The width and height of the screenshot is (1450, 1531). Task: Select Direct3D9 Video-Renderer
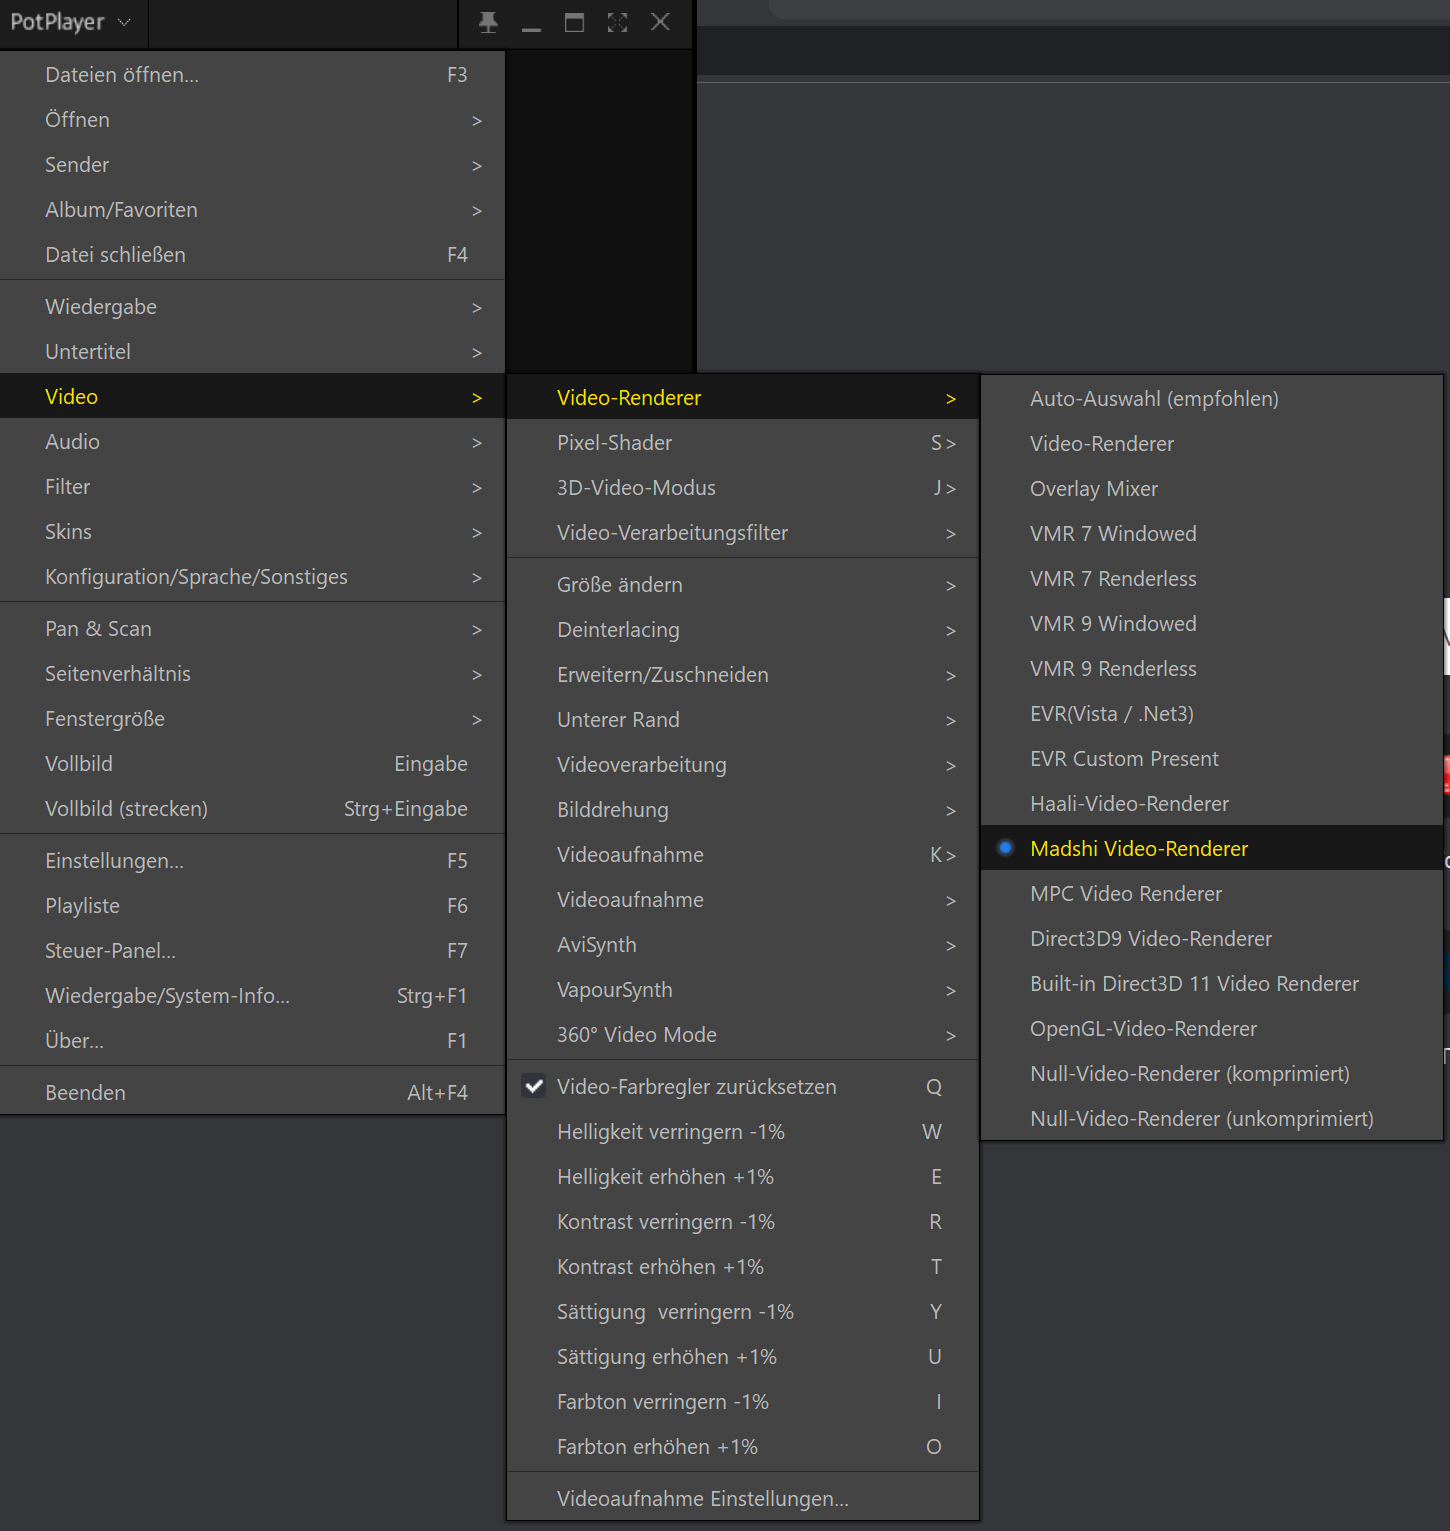pyautogui.click(x=1212, y=938)
